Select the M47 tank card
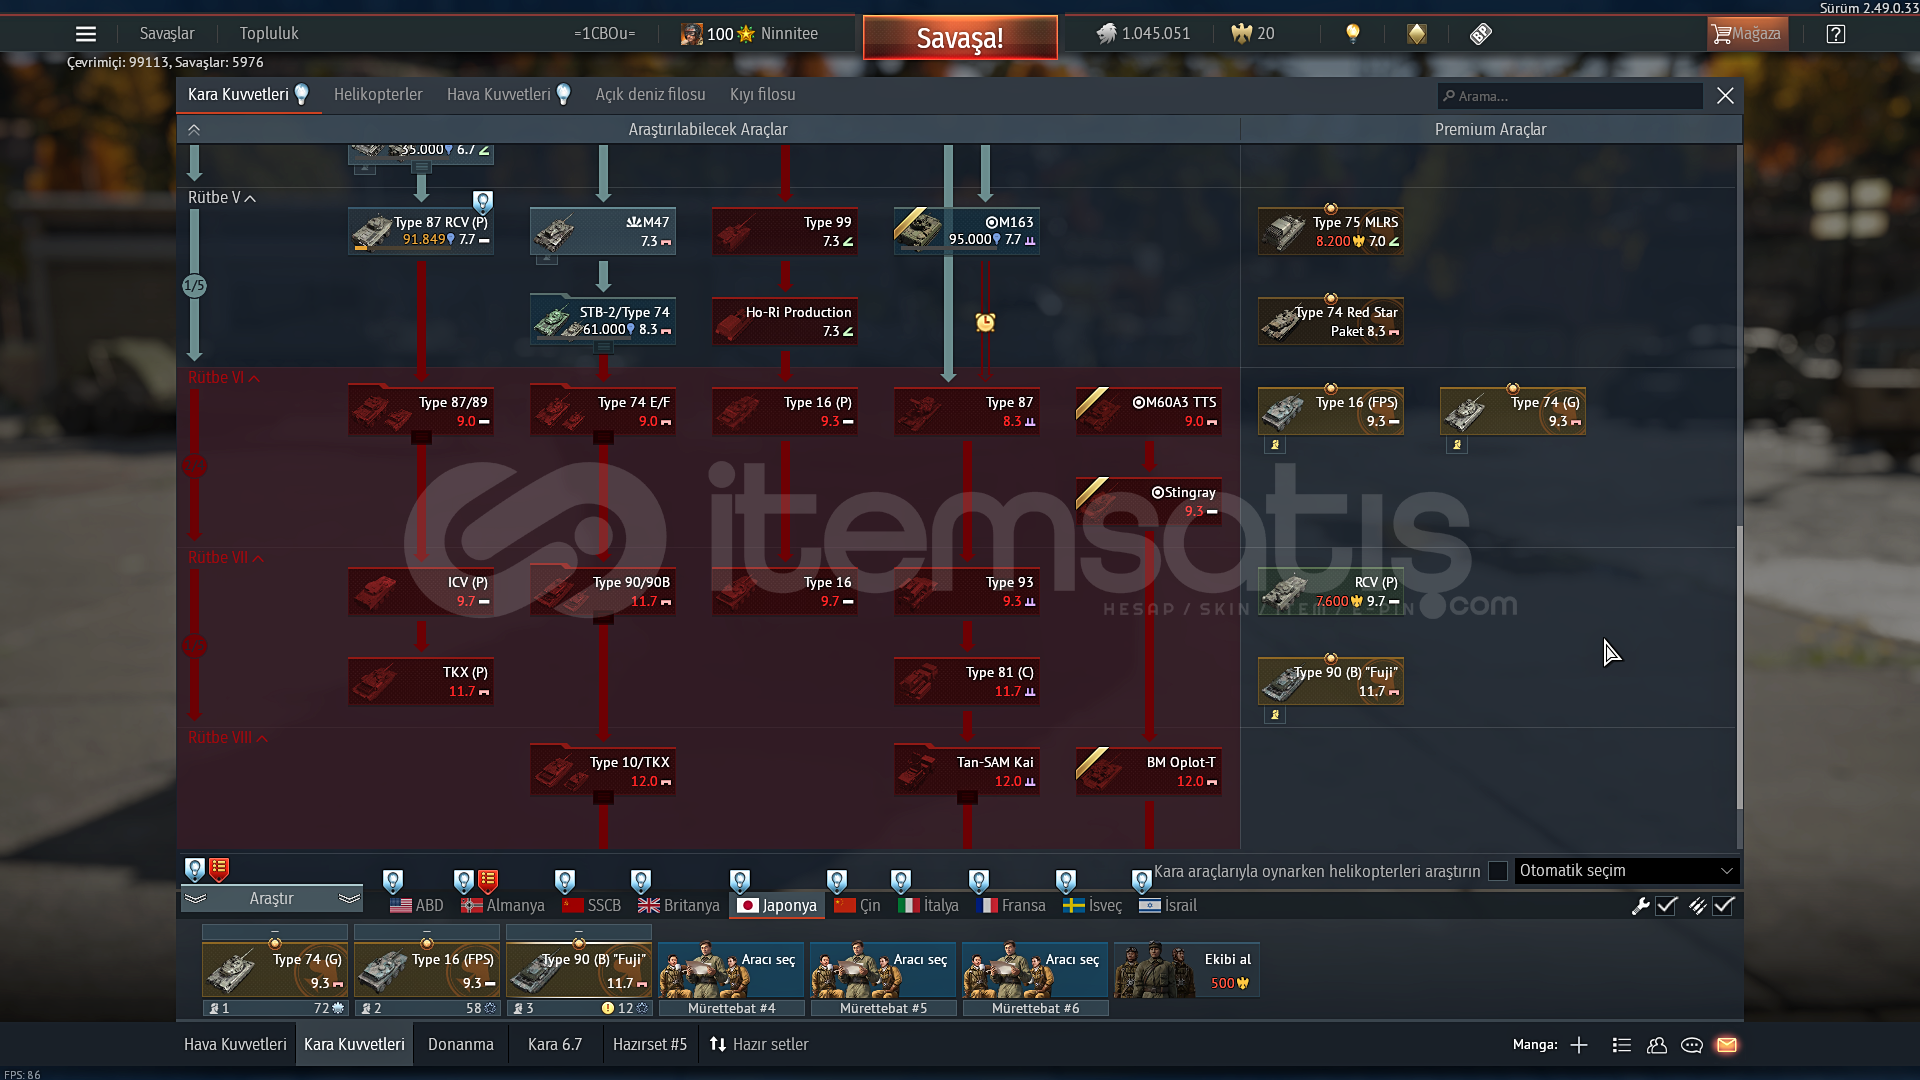This screenshot has height=1080, width=1920. click(x=603, y=231)
